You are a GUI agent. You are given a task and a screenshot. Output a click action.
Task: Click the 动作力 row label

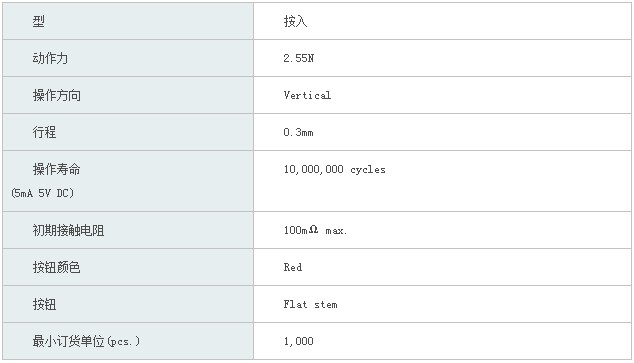pos(50,58)
